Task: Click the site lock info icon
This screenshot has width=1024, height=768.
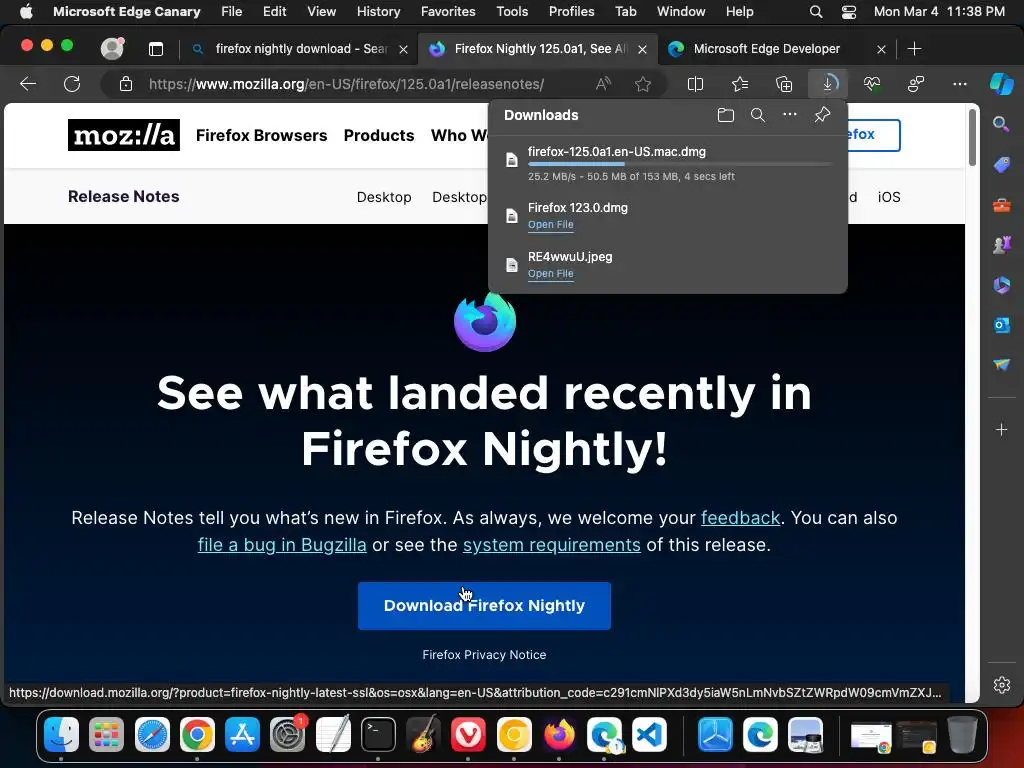Action: pos(125,84)
